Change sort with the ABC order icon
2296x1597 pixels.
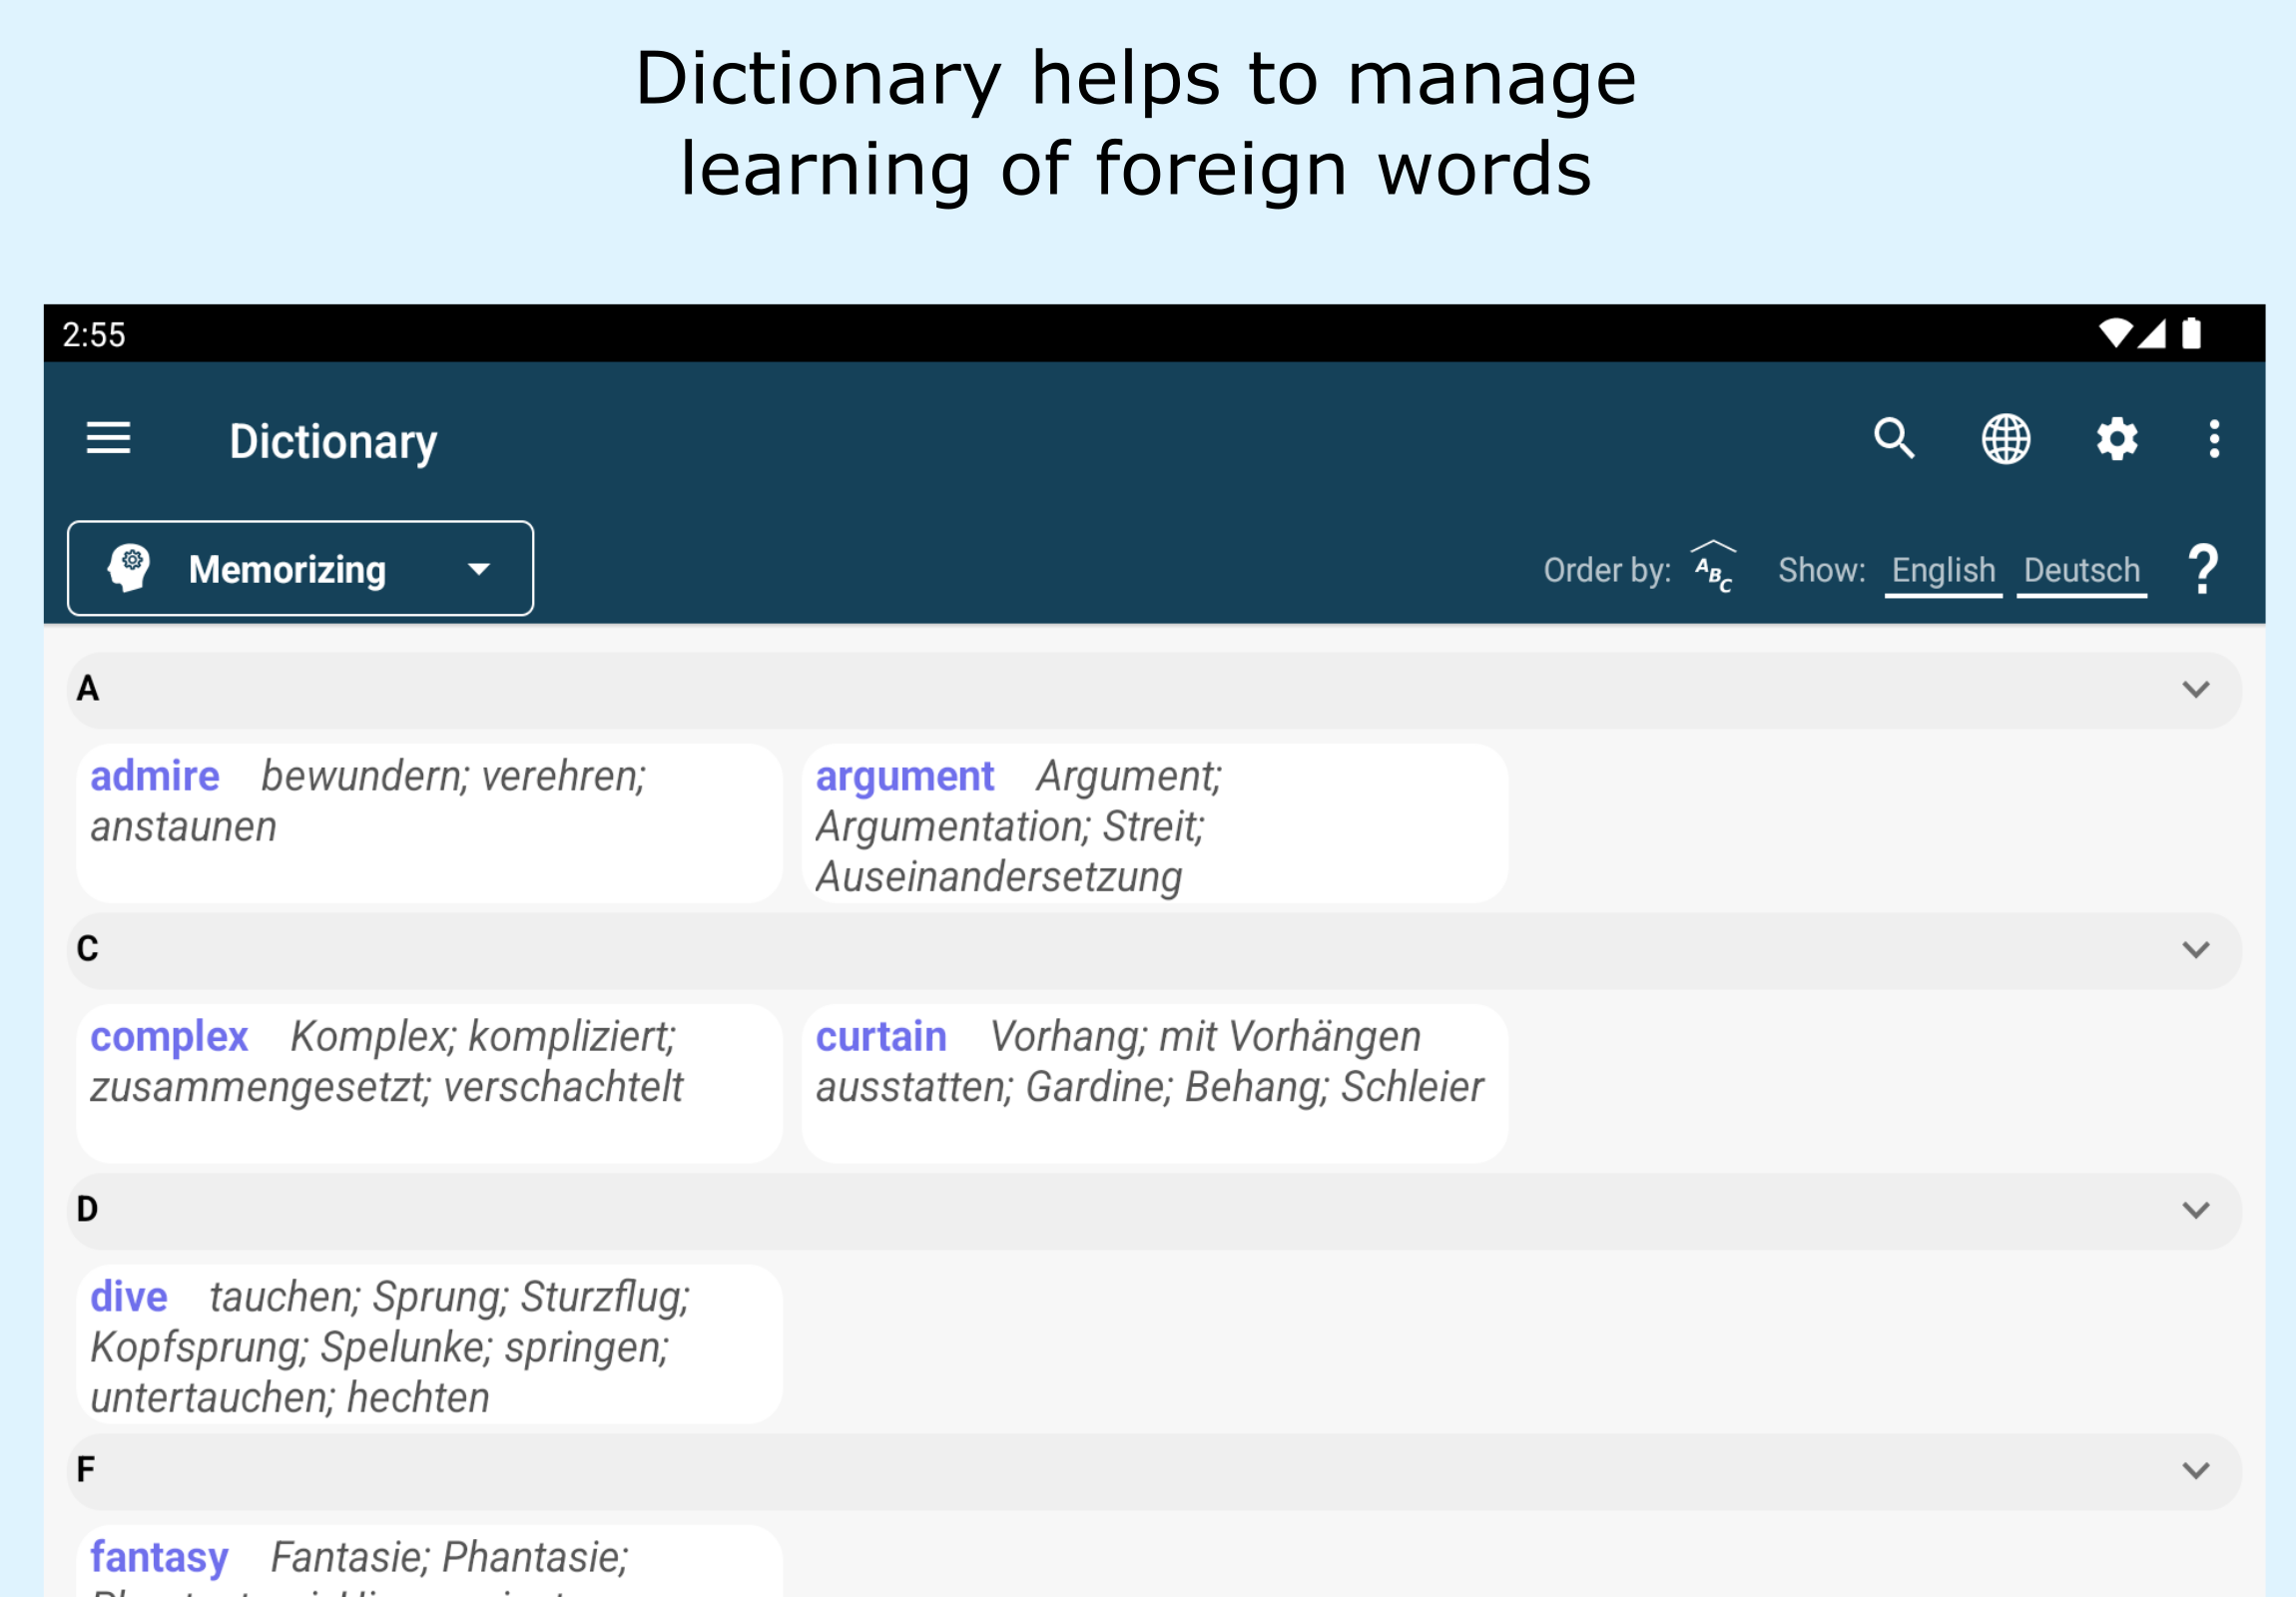click(1712, 567)
